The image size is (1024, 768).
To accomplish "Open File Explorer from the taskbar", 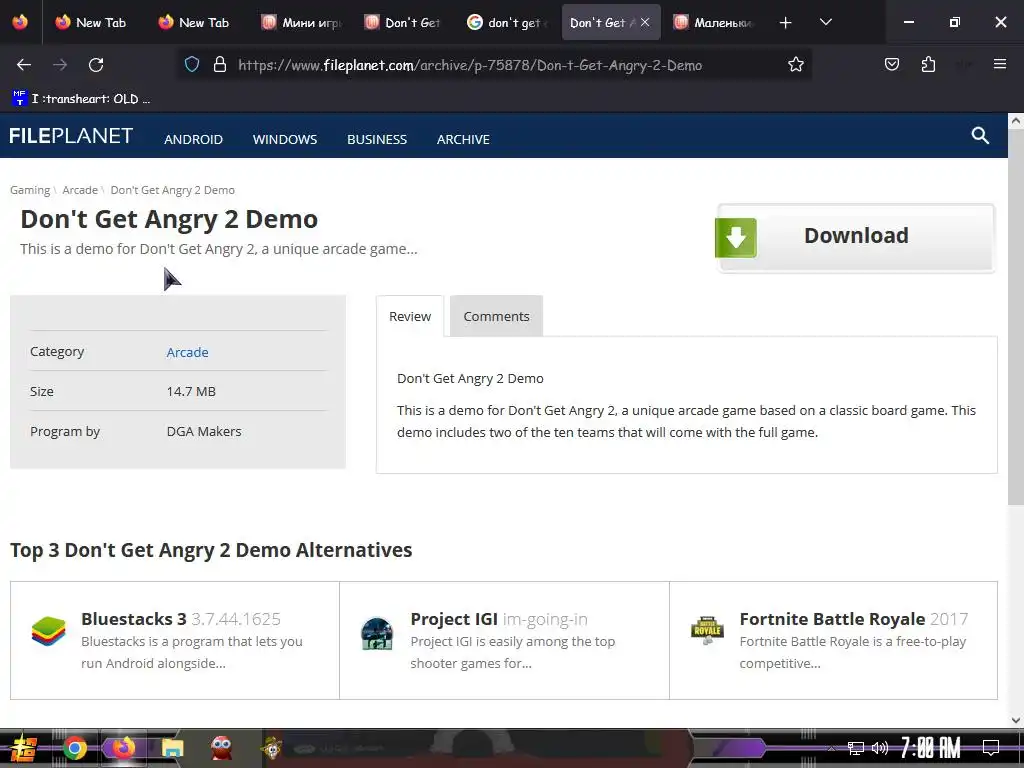I will point(172,748).
